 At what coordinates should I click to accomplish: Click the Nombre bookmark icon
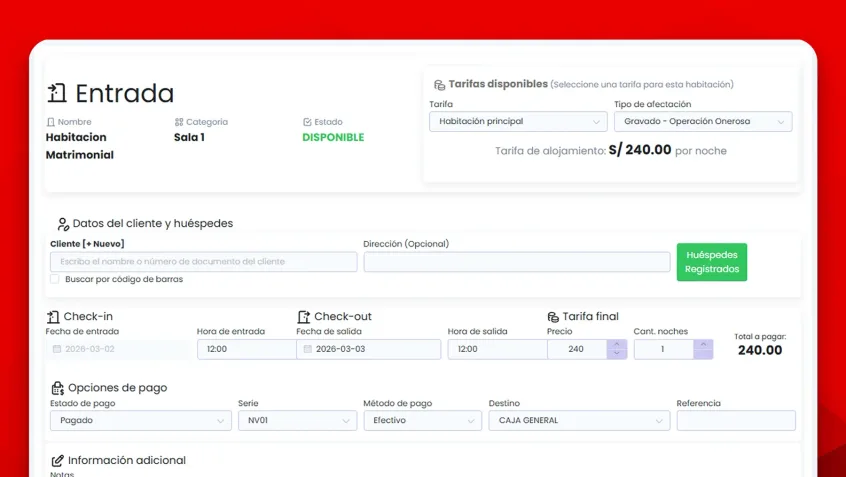(51, 122)
